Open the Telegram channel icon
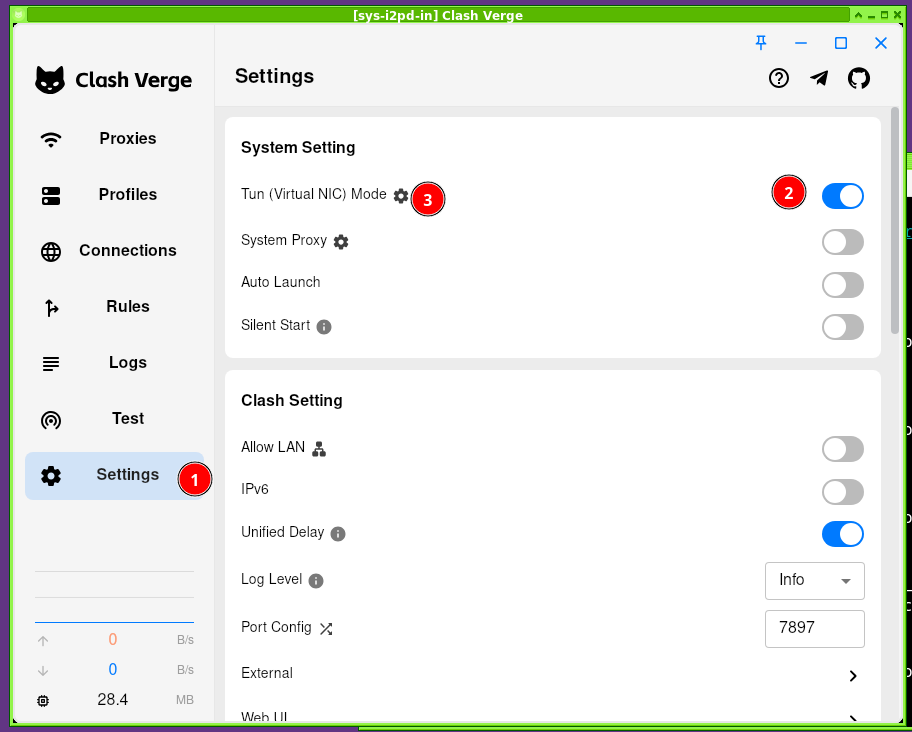Image resolution: width=912 pixels, height=732 pixels. tap(819, 78)
